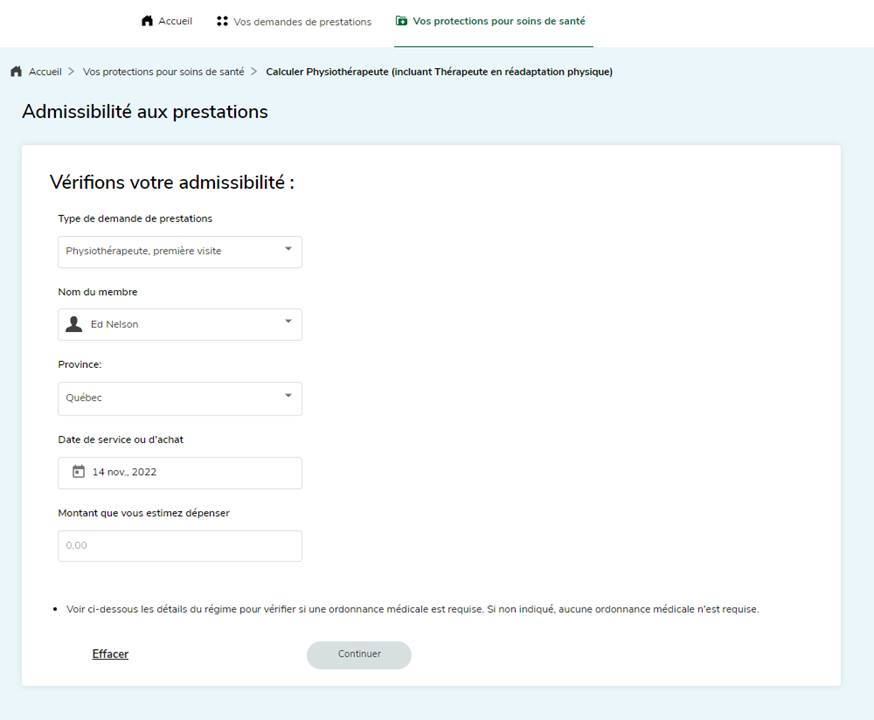The width and height of the screenshot is (874, 720).
Task: Click the Date de service ou d'achat label
Action: tap(120, 440)
